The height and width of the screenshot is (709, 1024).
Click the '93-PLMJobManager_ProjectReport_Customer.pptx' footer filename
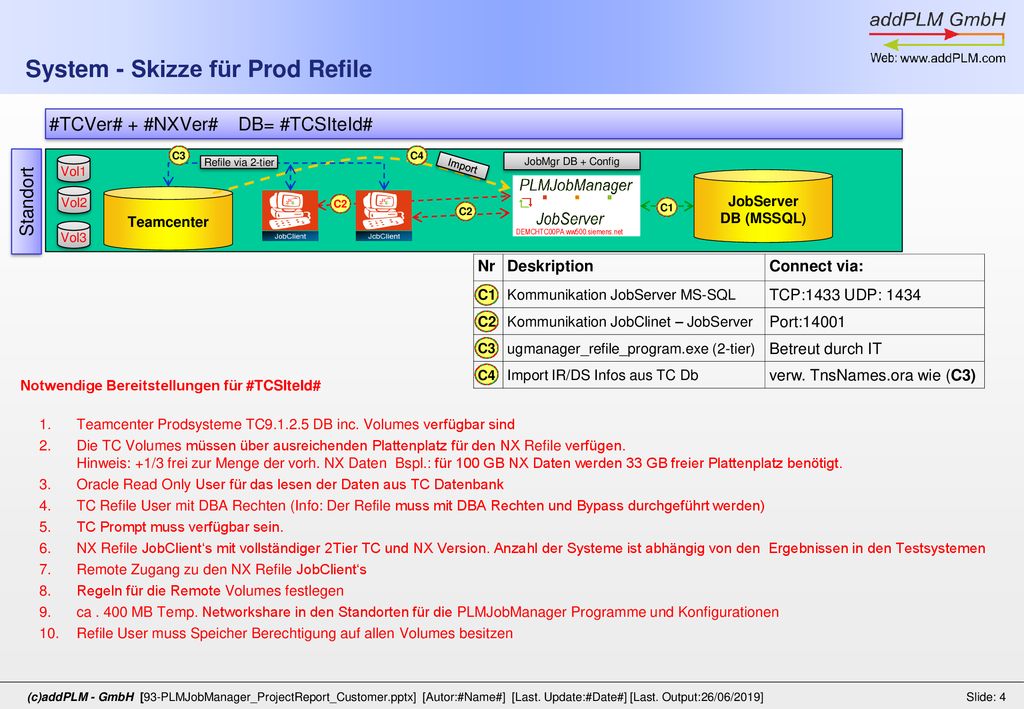tap(278, 697)
